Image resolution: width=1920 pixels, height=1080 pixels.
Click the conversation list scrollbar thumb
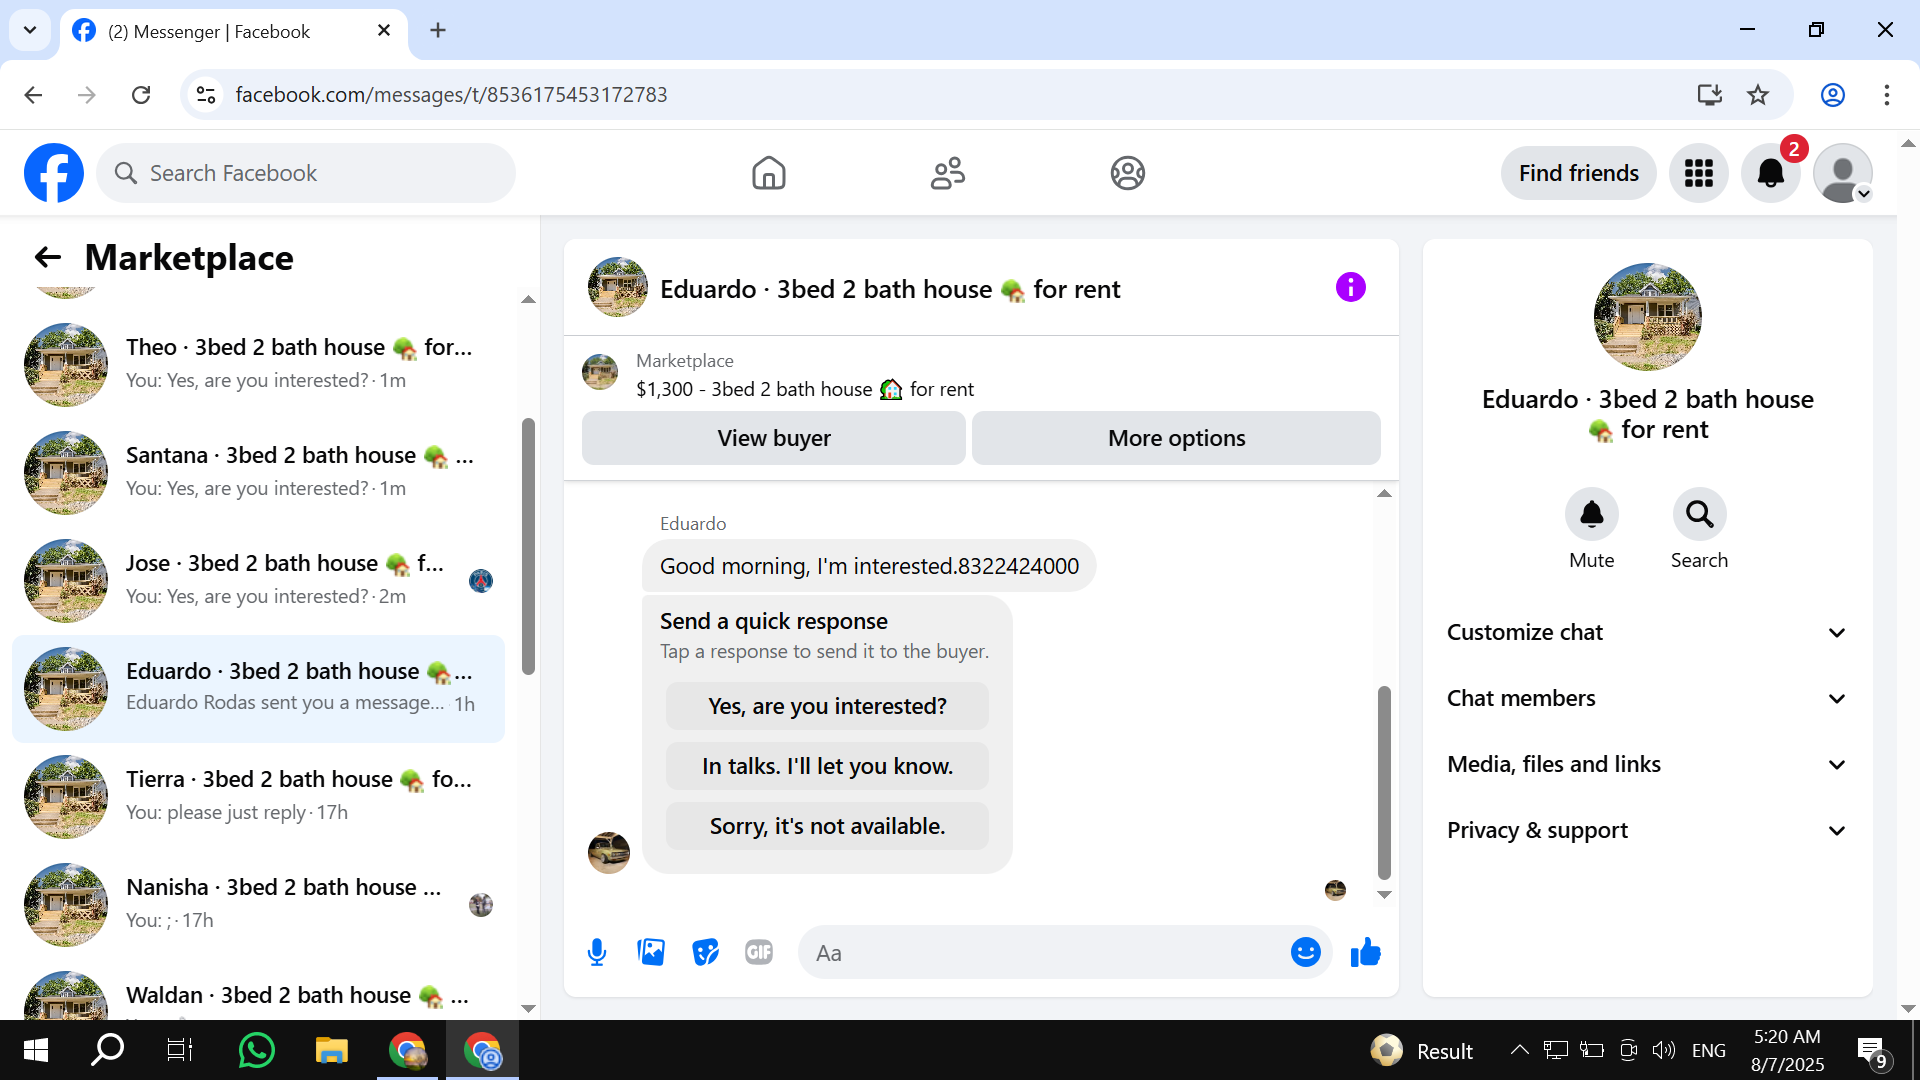(x=528, y=546)
